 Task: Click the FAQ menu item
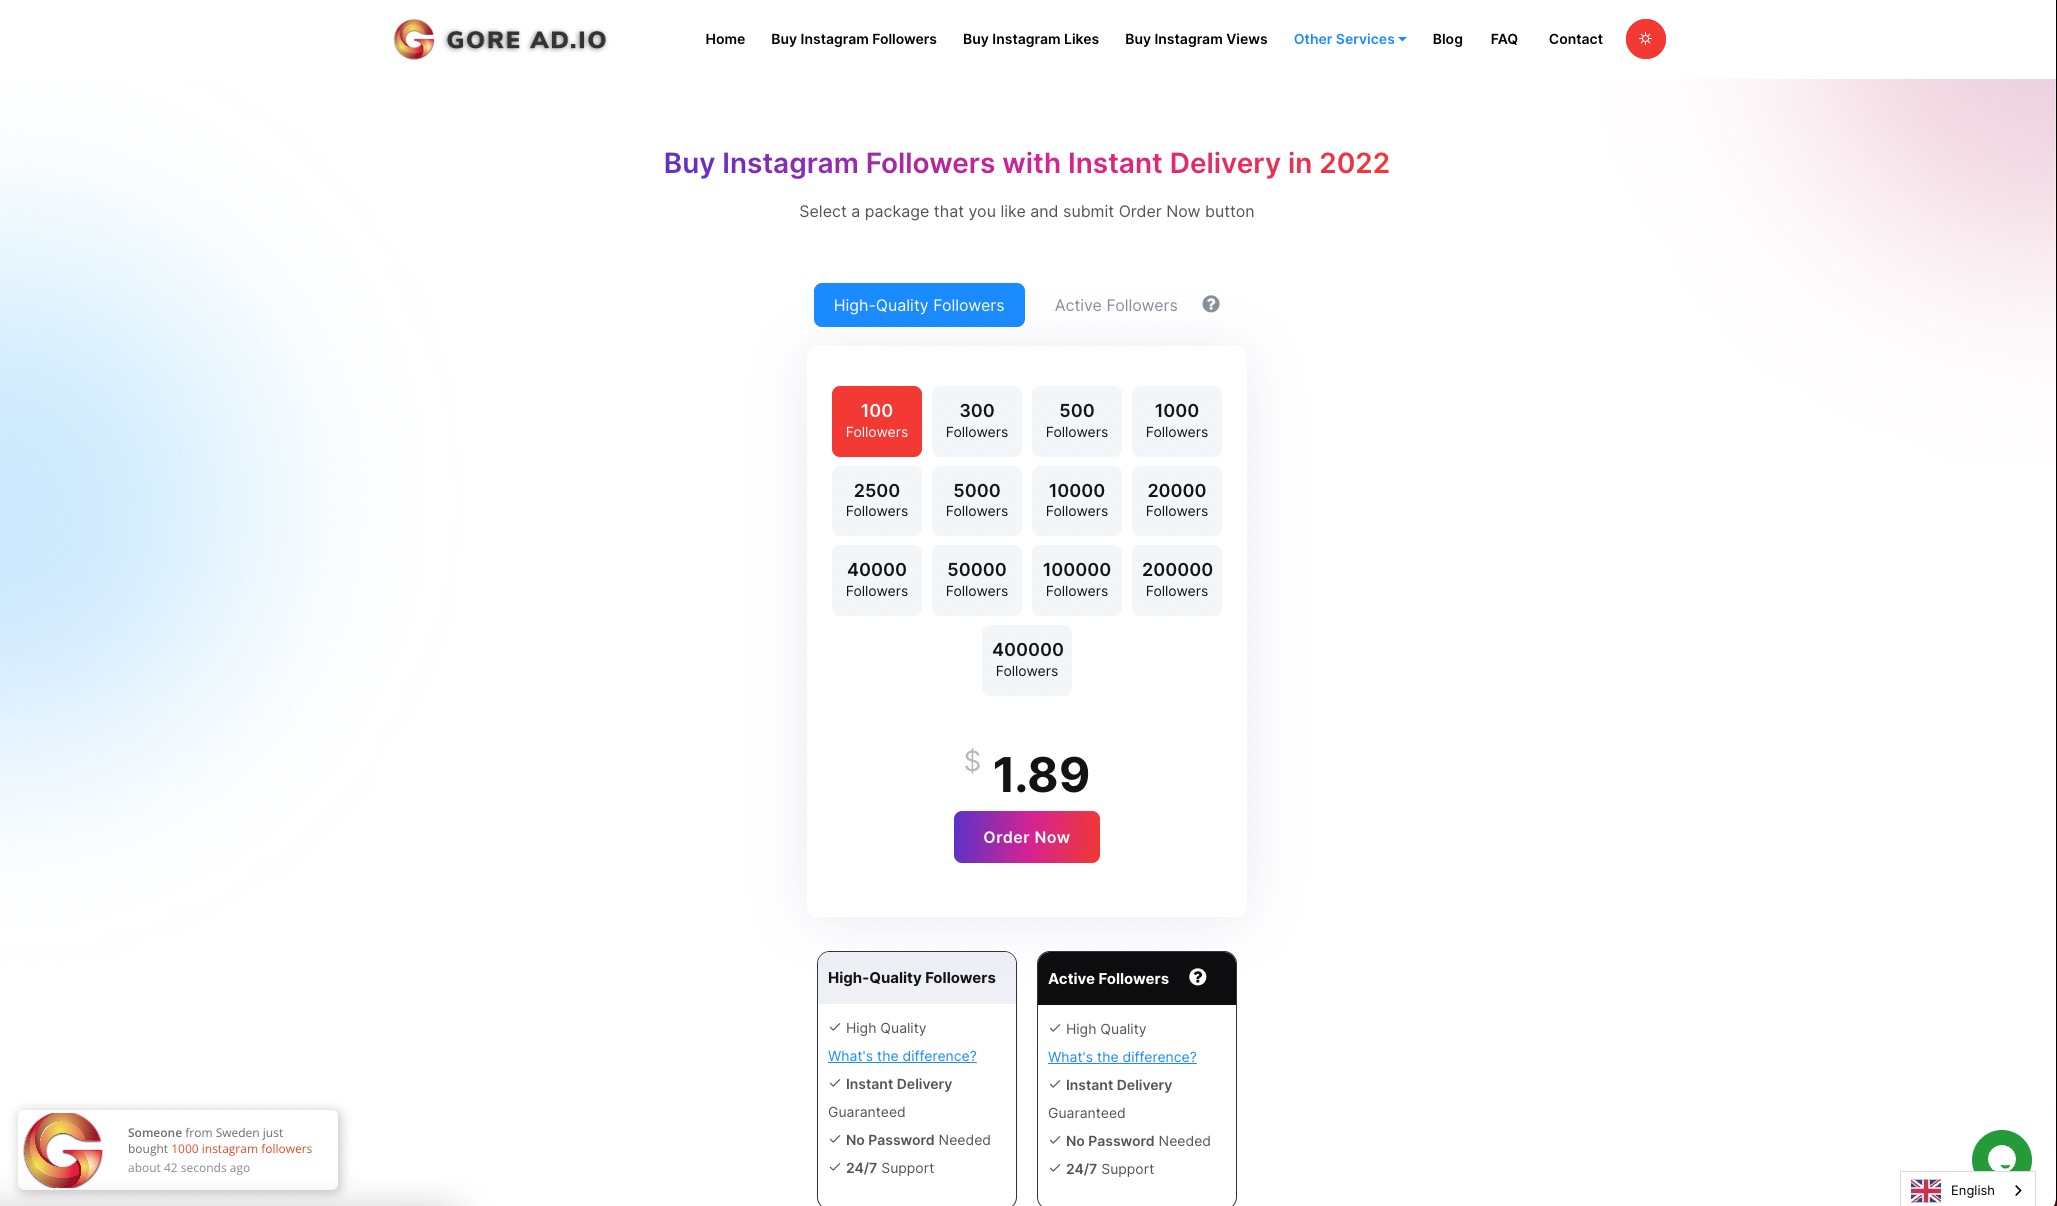tap(1504, 39)
